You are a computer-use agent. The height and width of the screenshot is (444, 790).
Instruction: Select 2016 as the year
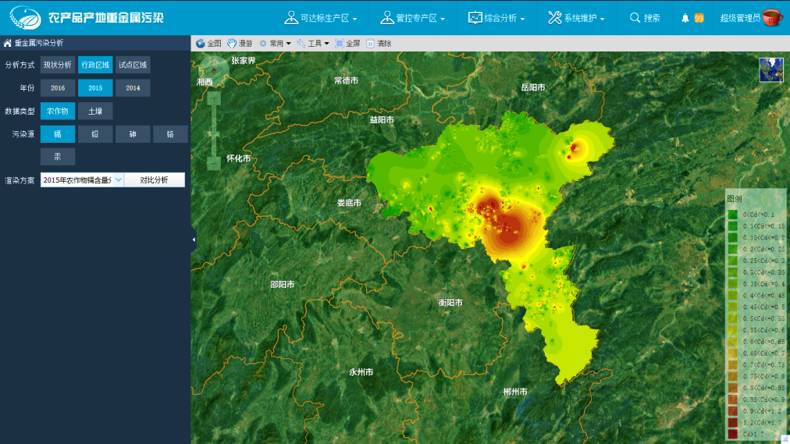tap(58, 88)
